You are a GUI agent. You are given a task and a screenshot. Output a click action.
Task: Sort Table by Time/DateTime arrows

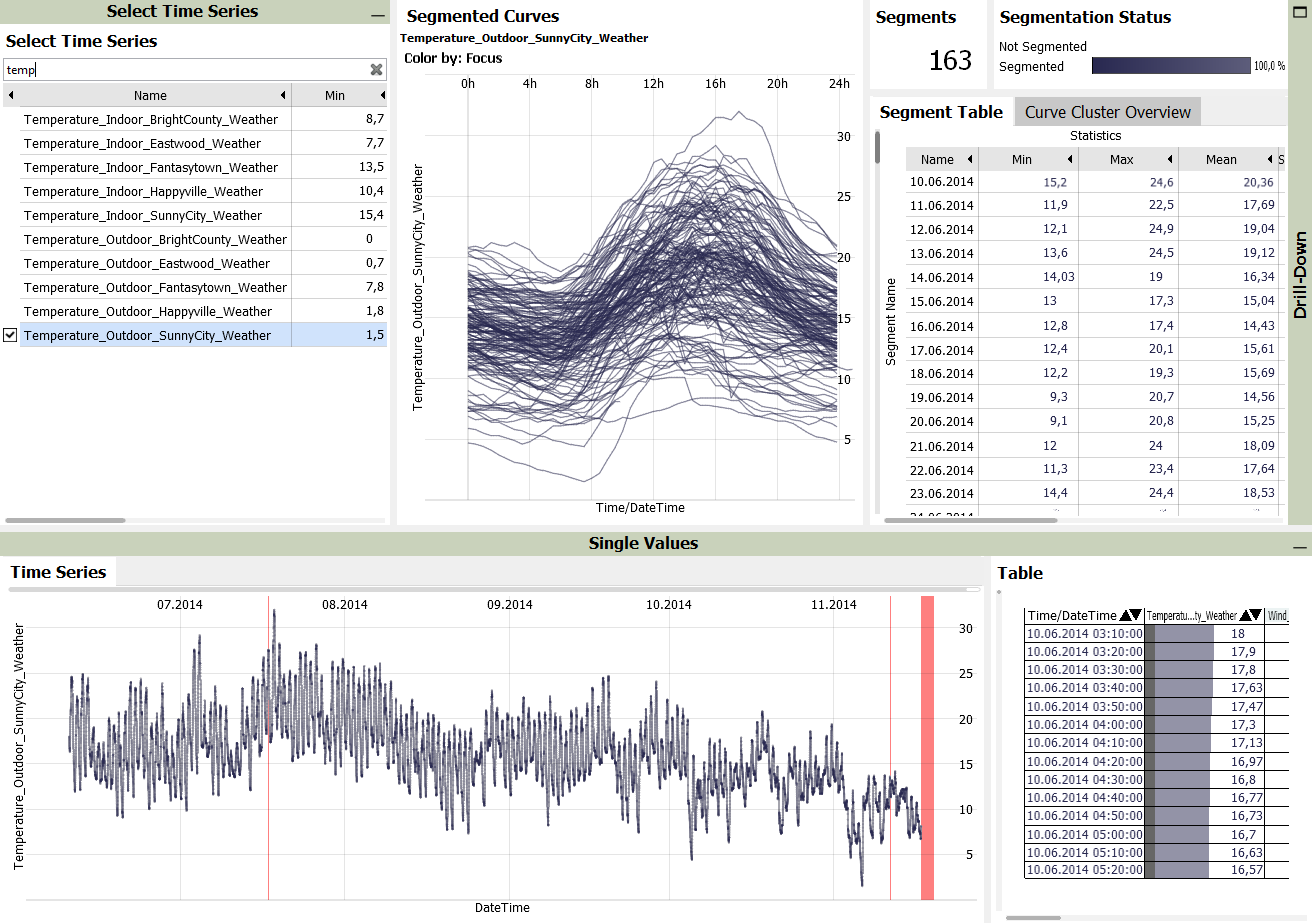point(1130,616)
